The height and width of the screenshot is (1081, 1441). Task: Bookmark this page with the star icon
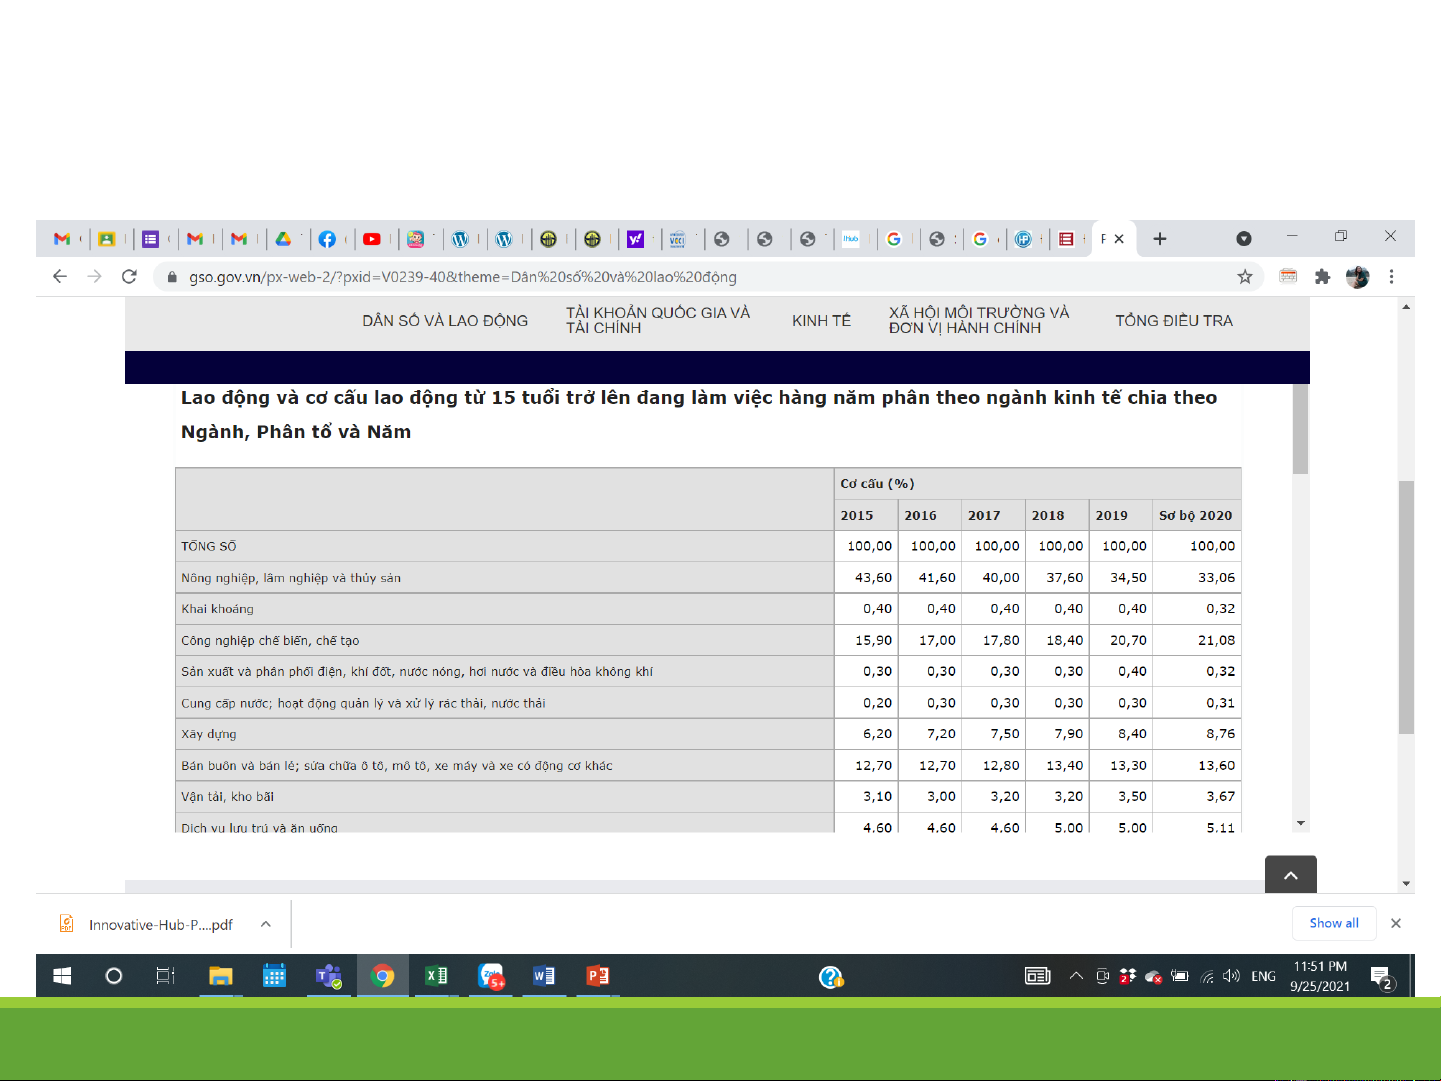pyautogui.click(x=1244, y=277)
